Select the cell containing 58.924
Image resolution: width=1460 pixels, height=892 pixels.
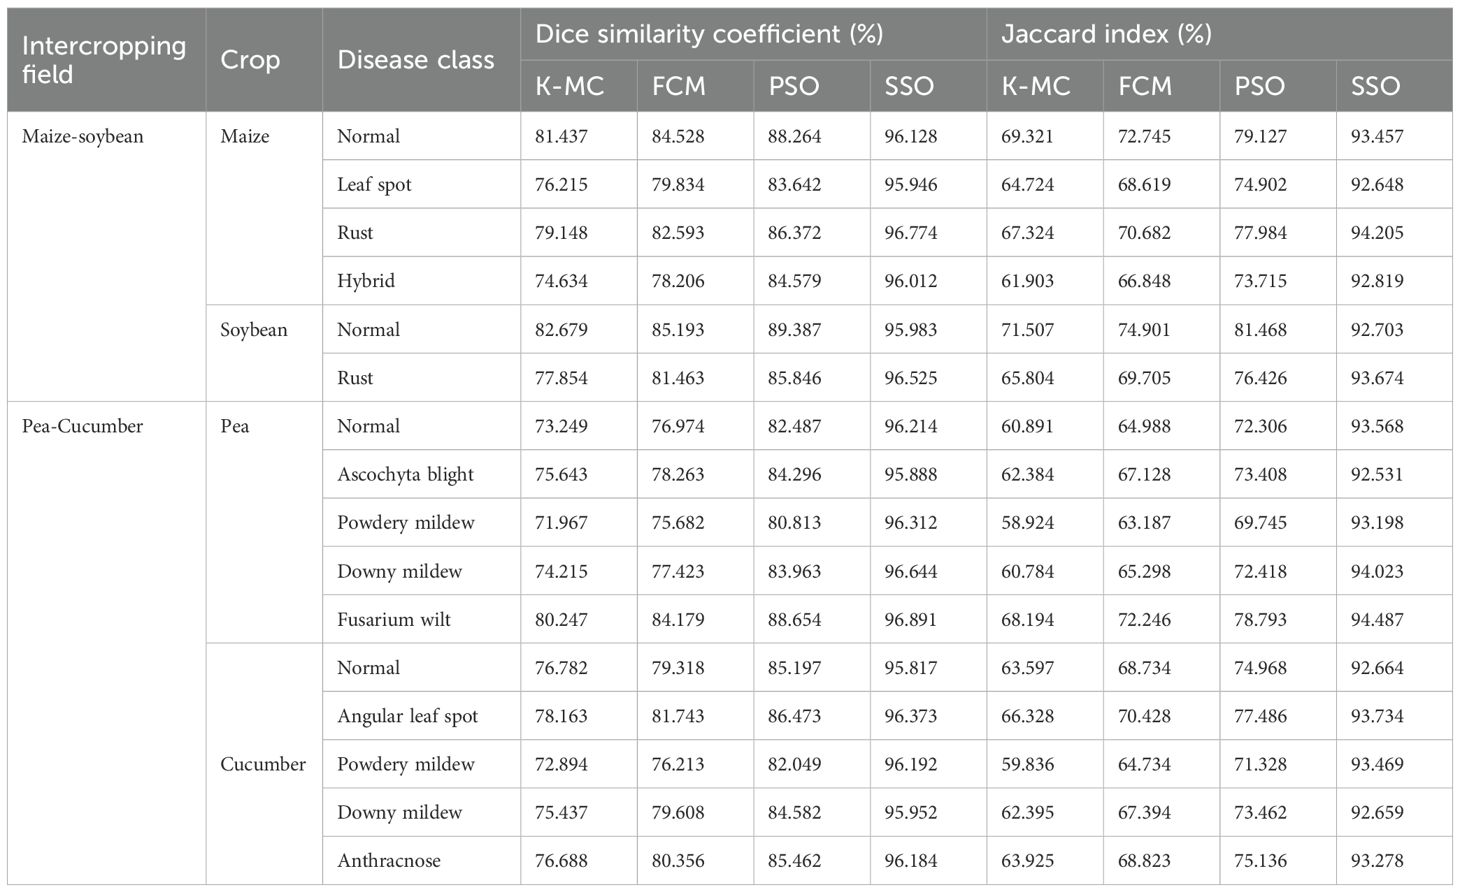(1028, 522)
